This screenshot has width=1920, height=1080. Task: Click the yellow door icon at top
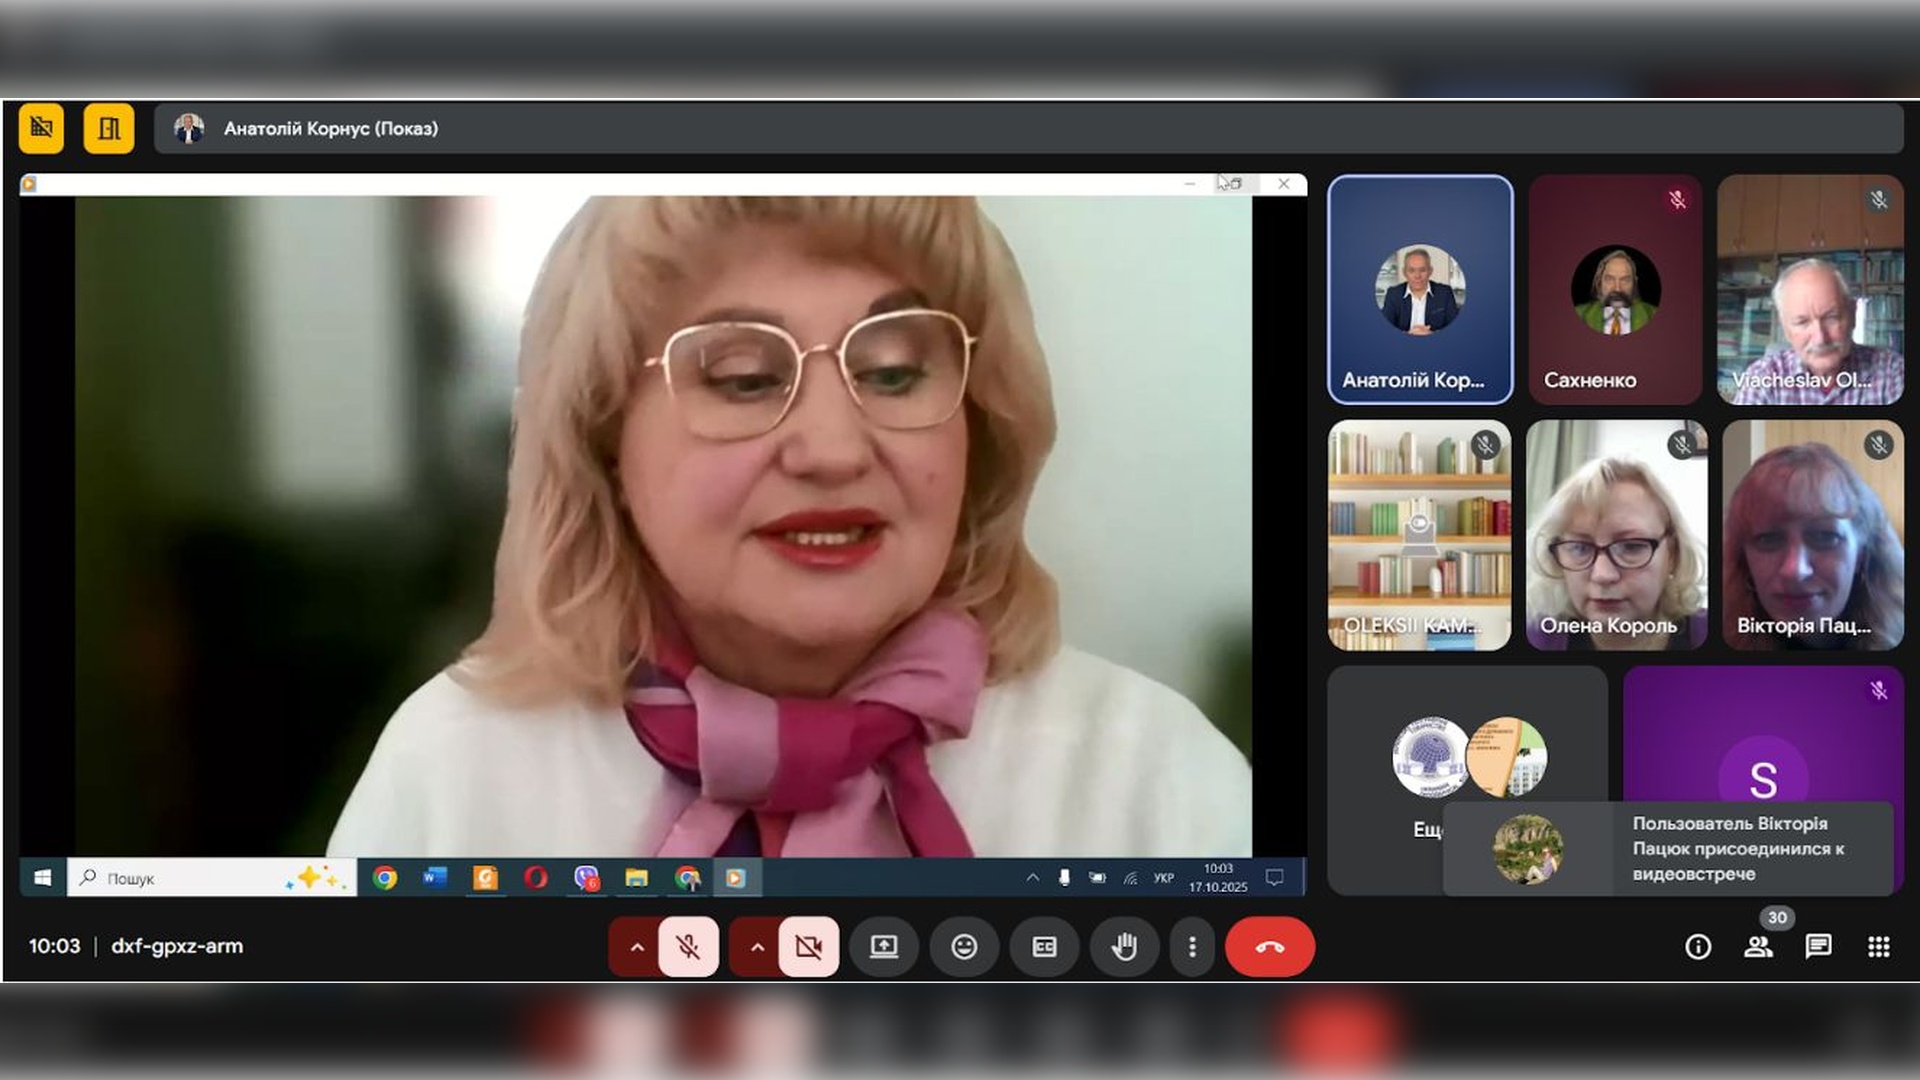[109, 128]
